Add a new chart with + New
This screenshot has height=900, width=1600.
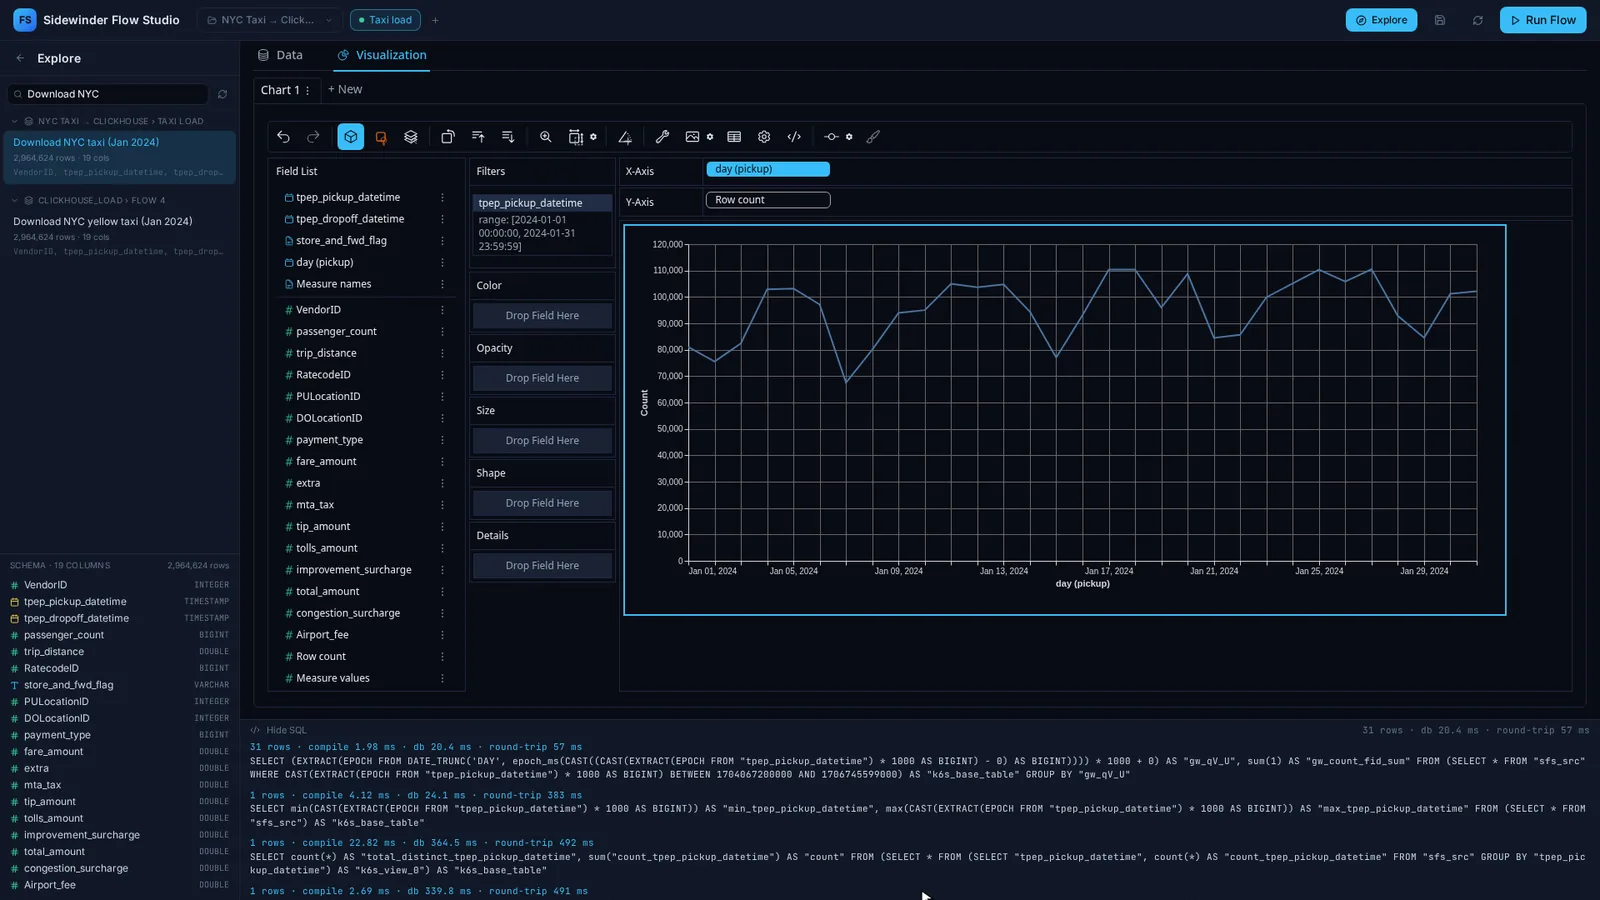tap(345, 89)
